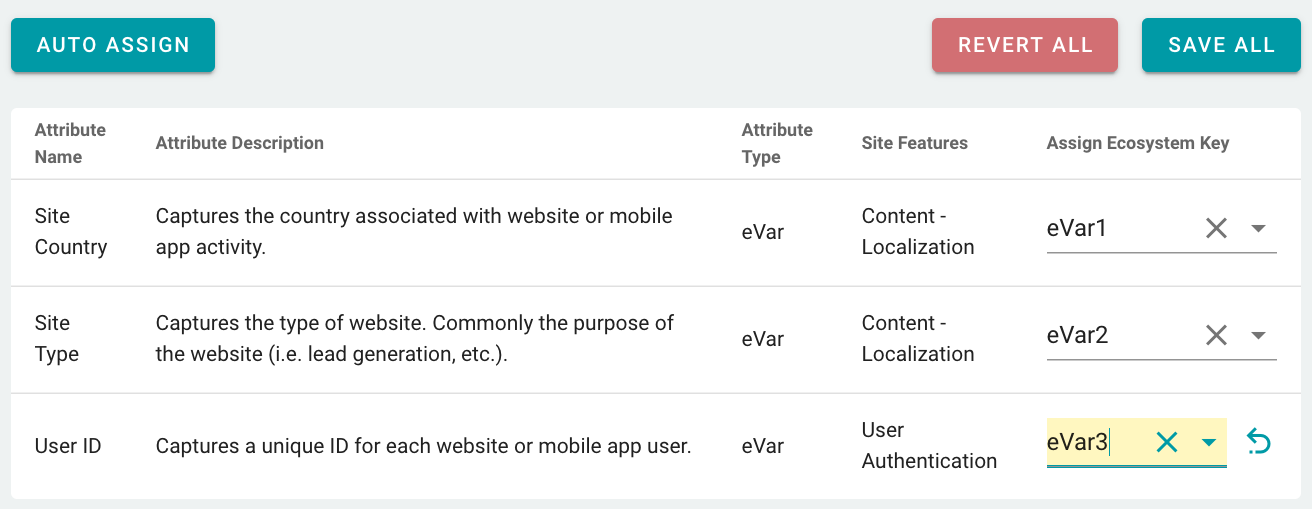This screenshot has width=1312, height=509.
Task: Open the User ID ecosystem key dropdown
Action: pos(1209,442)
